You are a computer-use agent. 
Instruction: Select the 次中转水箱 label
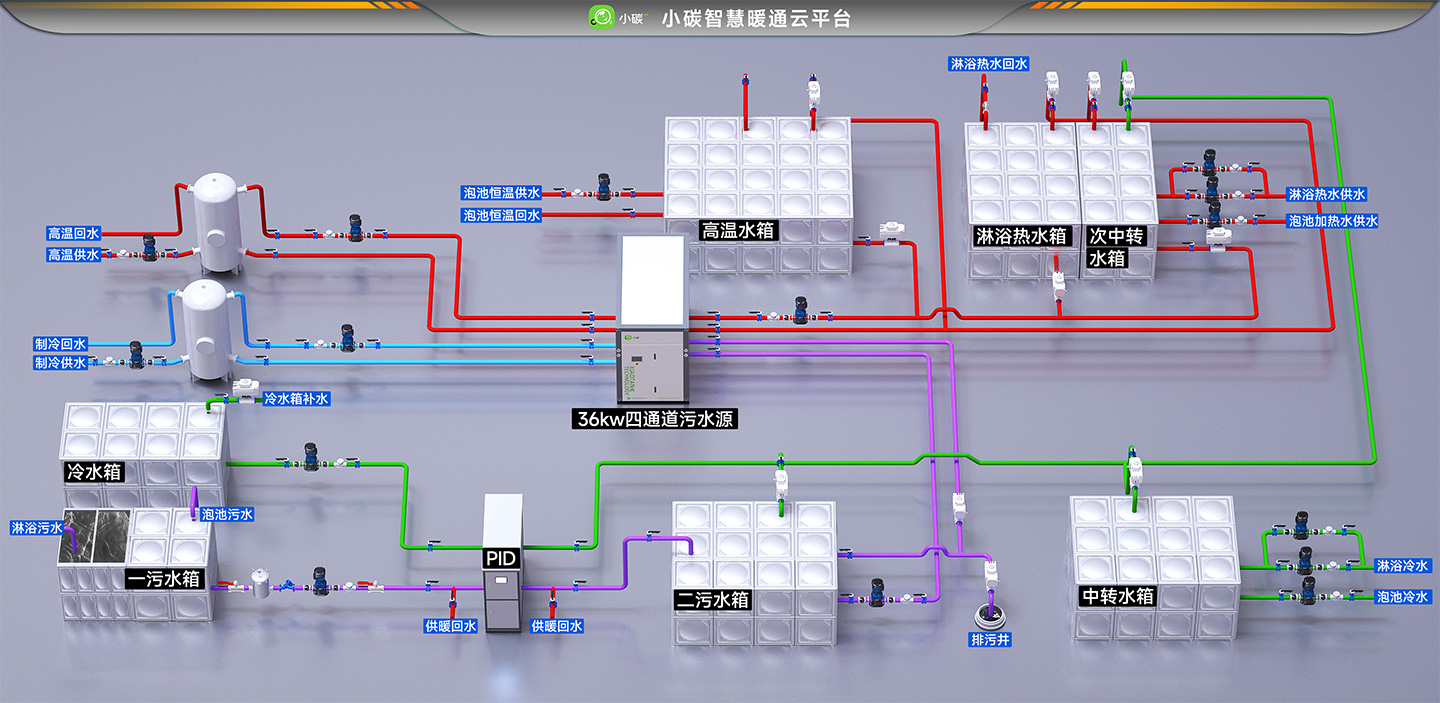tap(1115, 248)
